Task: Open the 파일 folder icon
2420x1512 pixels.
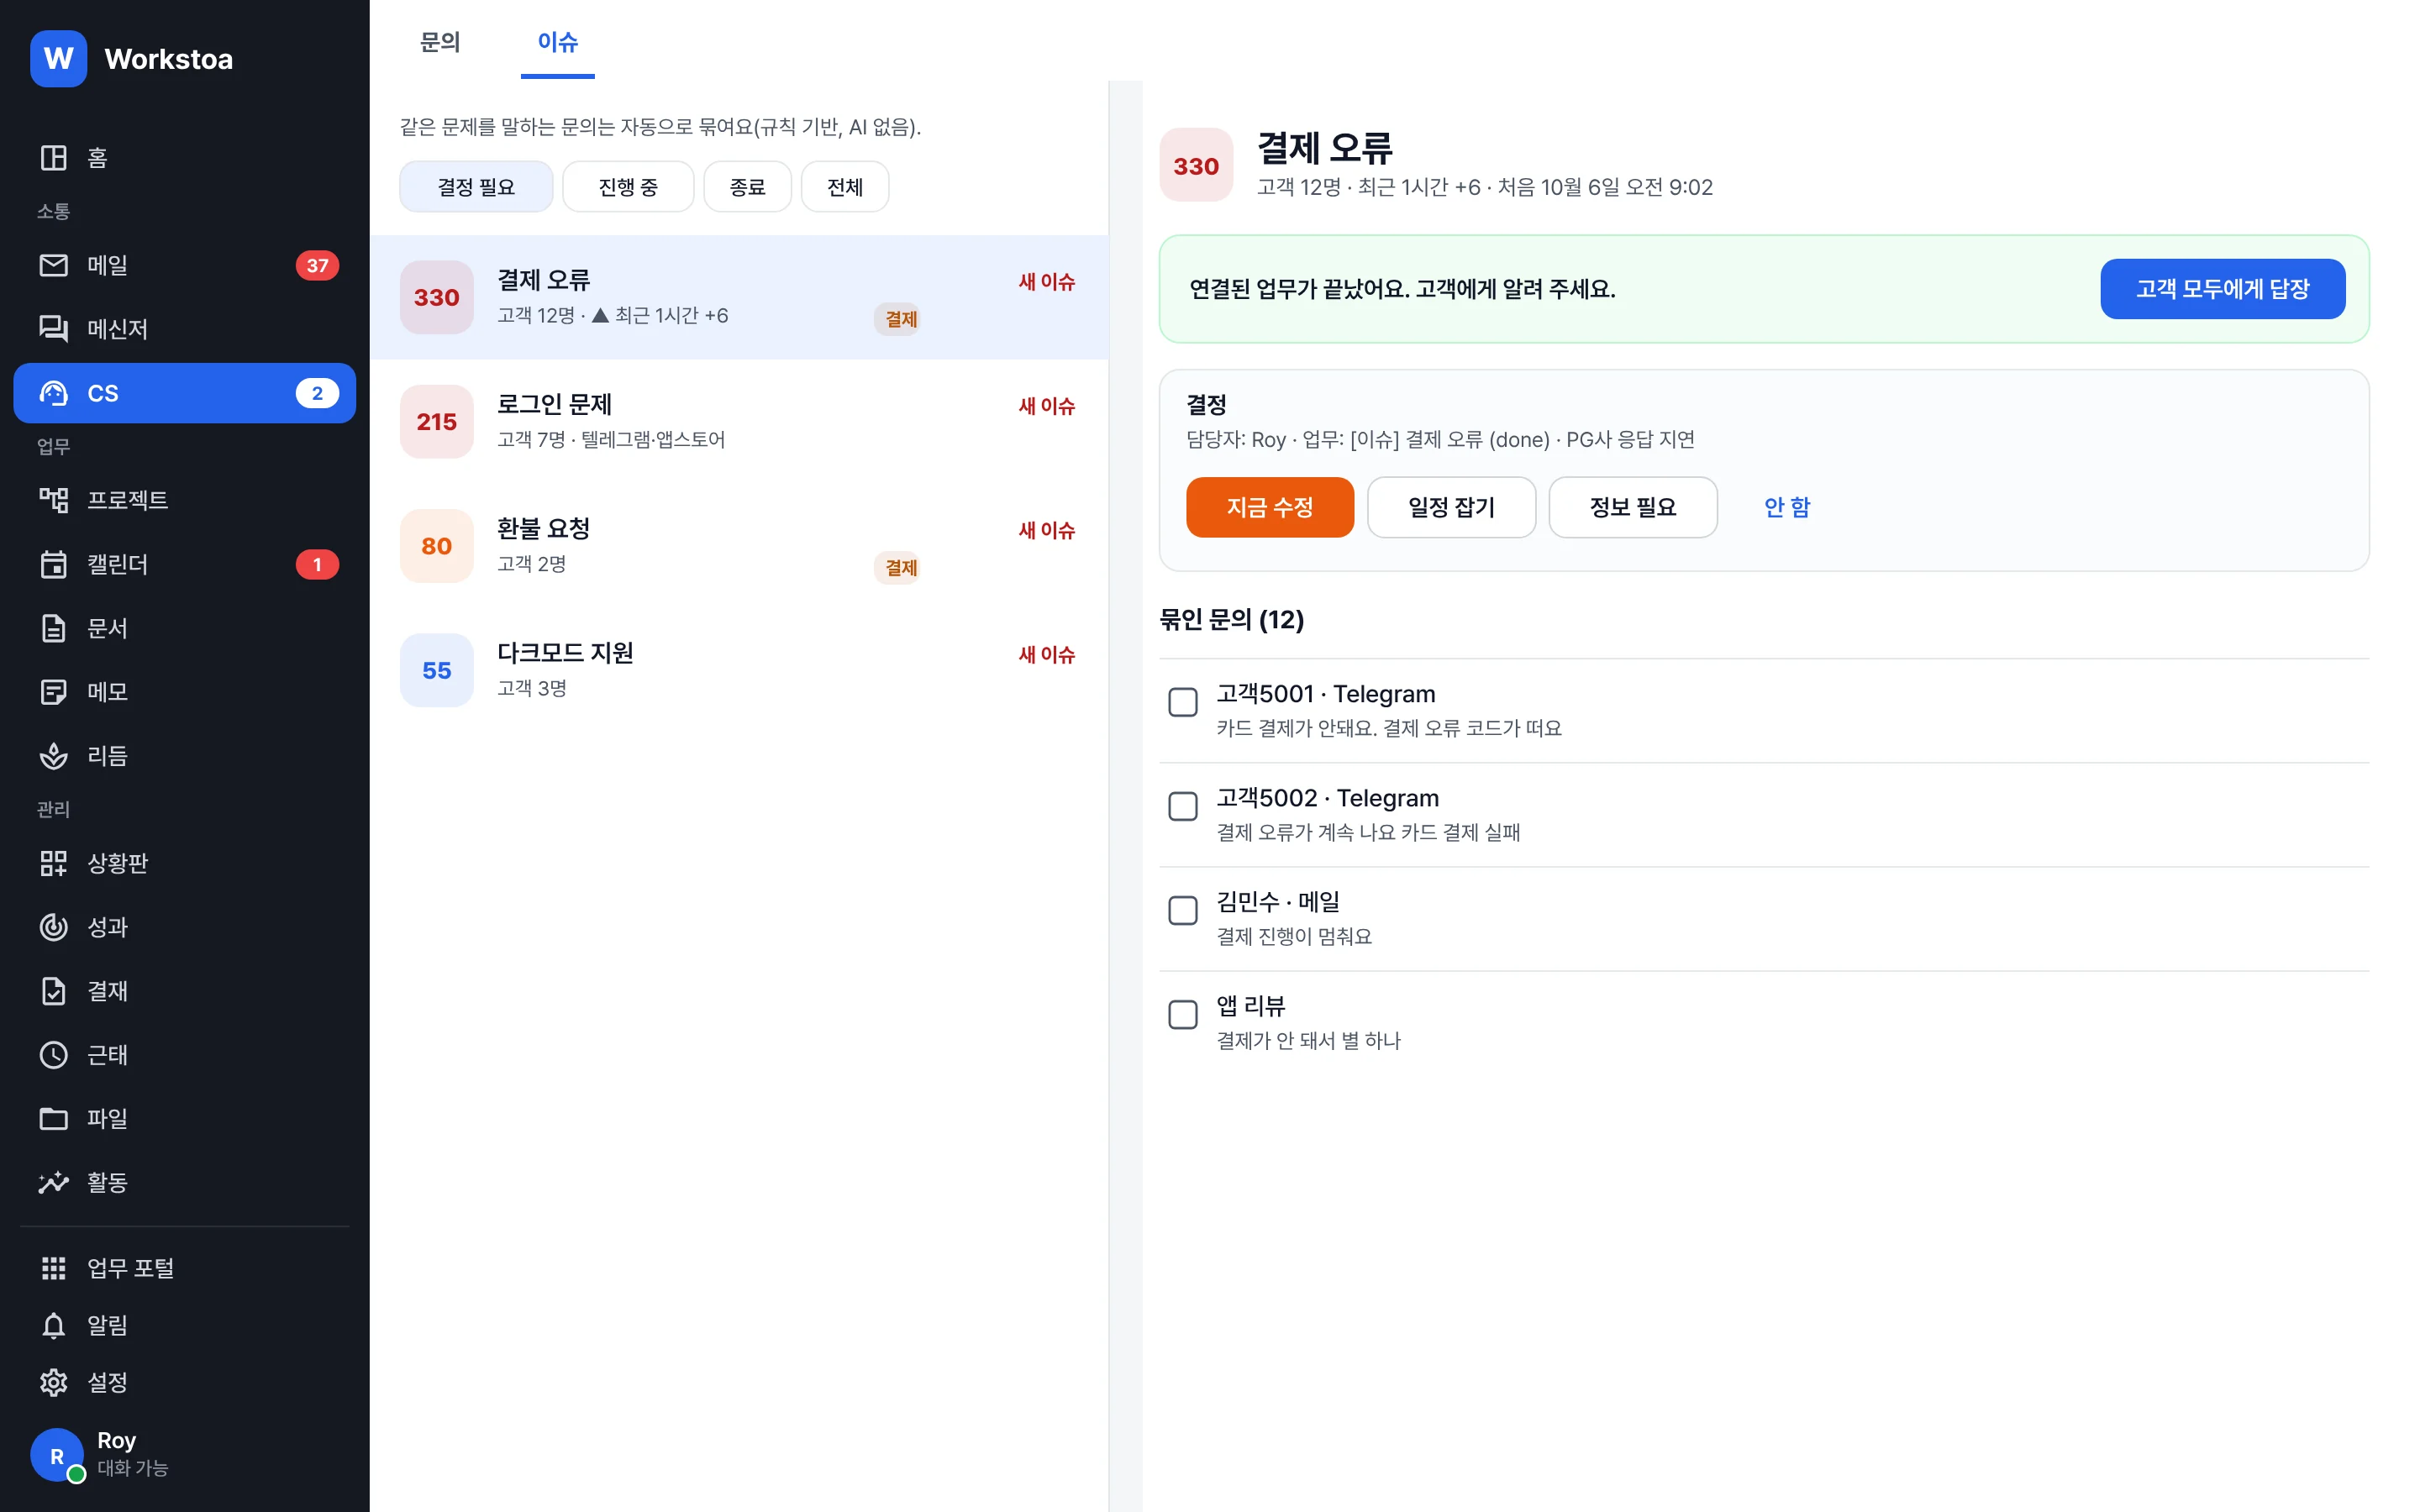Action: (53, 1118)
